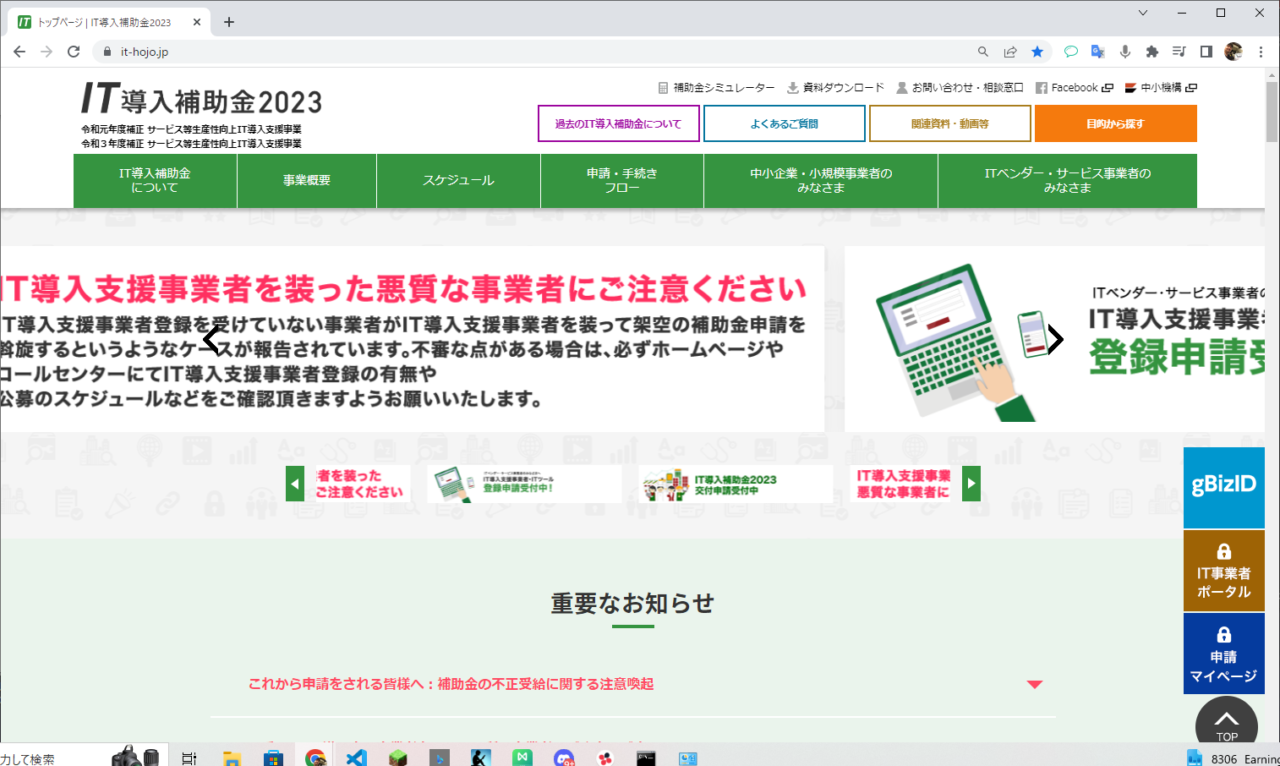Open the gBizID side button
This screenshot has height=766, width=1280.
coord(1223,487)
